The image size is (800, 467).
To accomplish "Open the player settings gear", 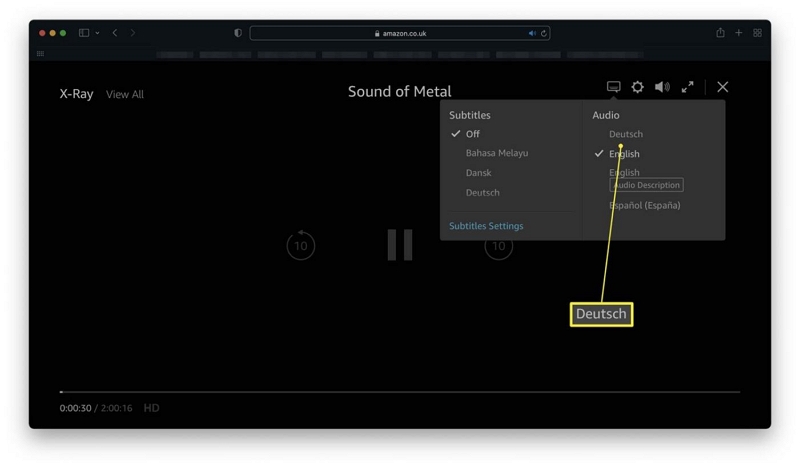I will (637, 87).
